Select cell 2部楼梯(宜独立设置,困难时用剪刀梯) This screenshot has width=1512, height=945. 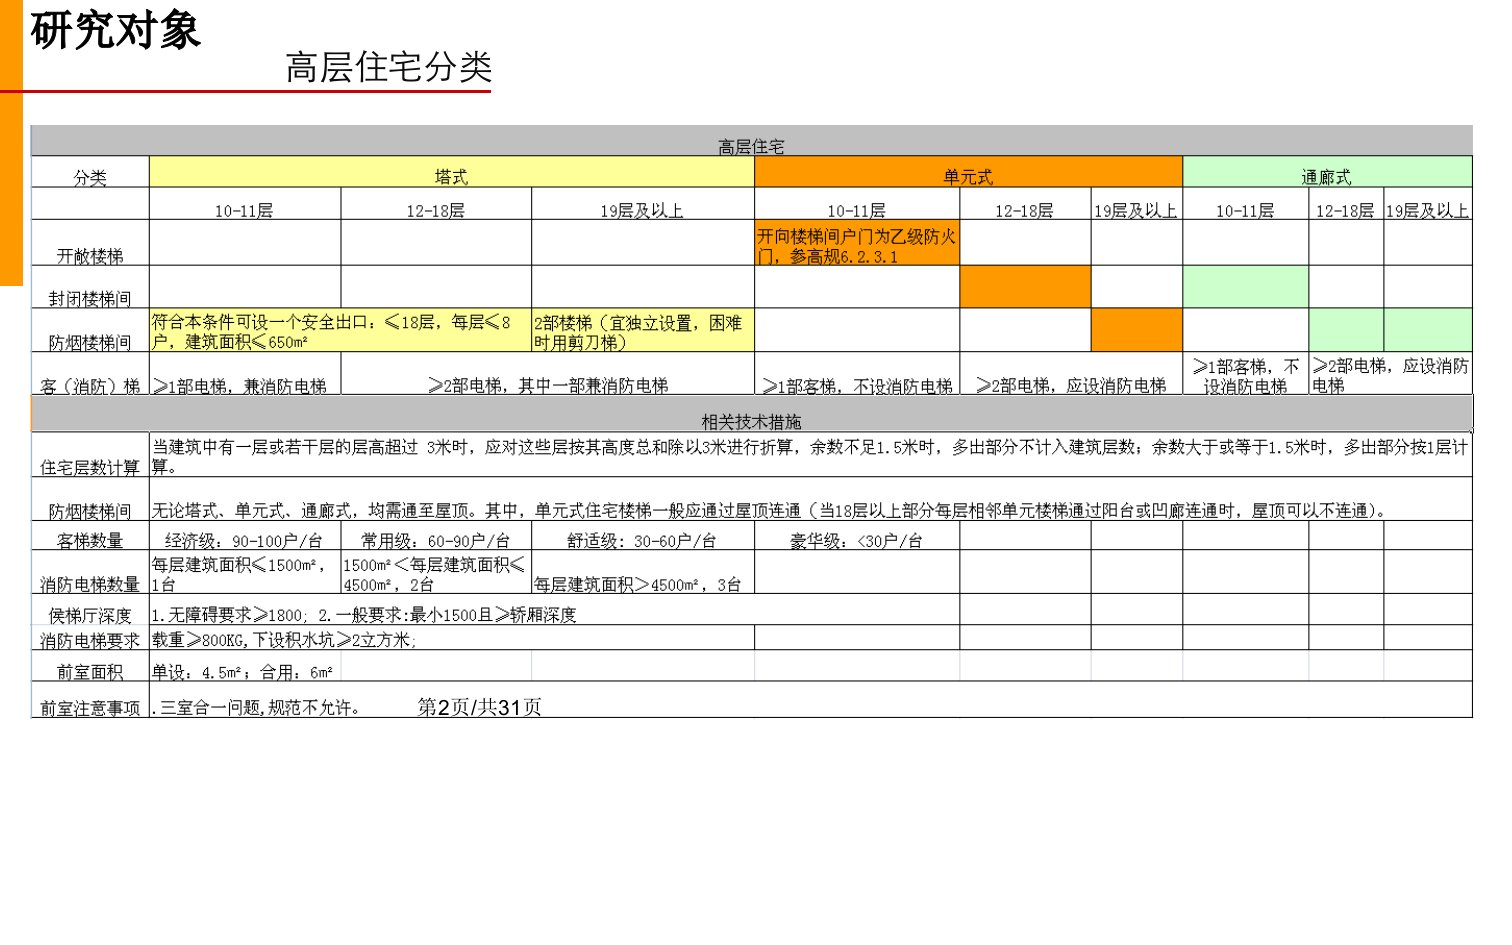click(642, 331)
